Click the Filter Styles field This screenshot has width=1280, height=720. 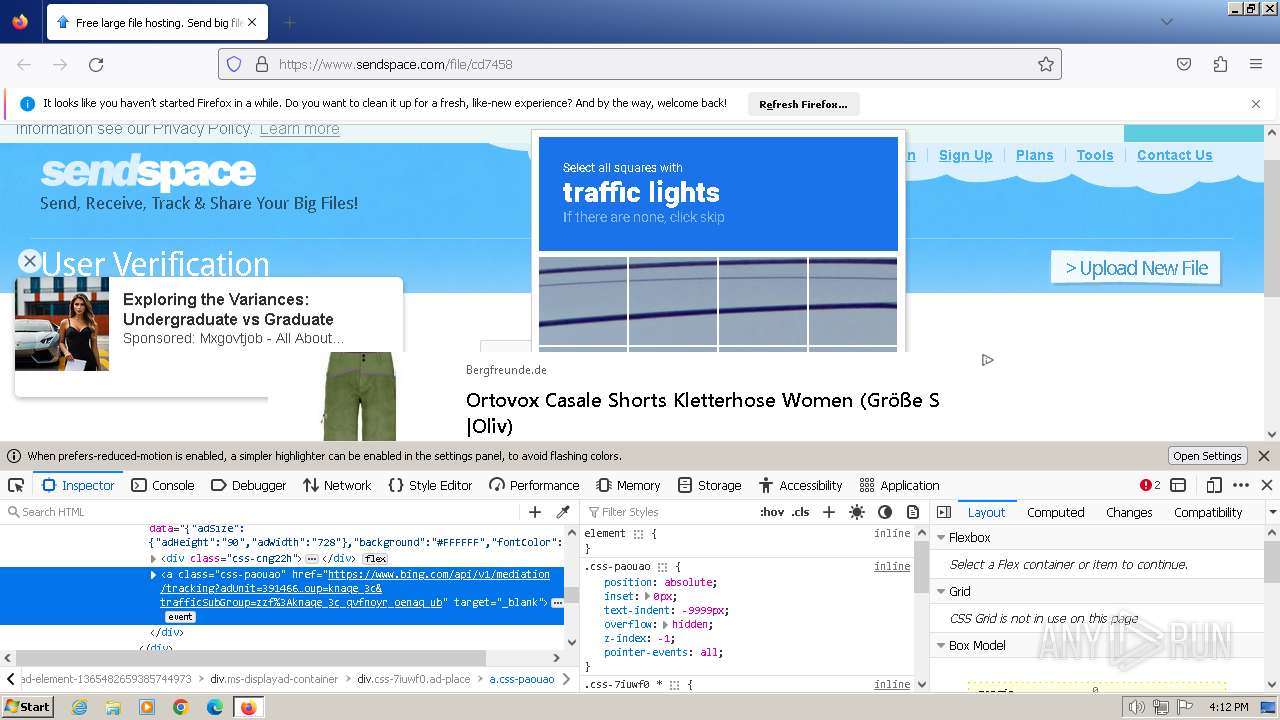click(x=668, y=512)
